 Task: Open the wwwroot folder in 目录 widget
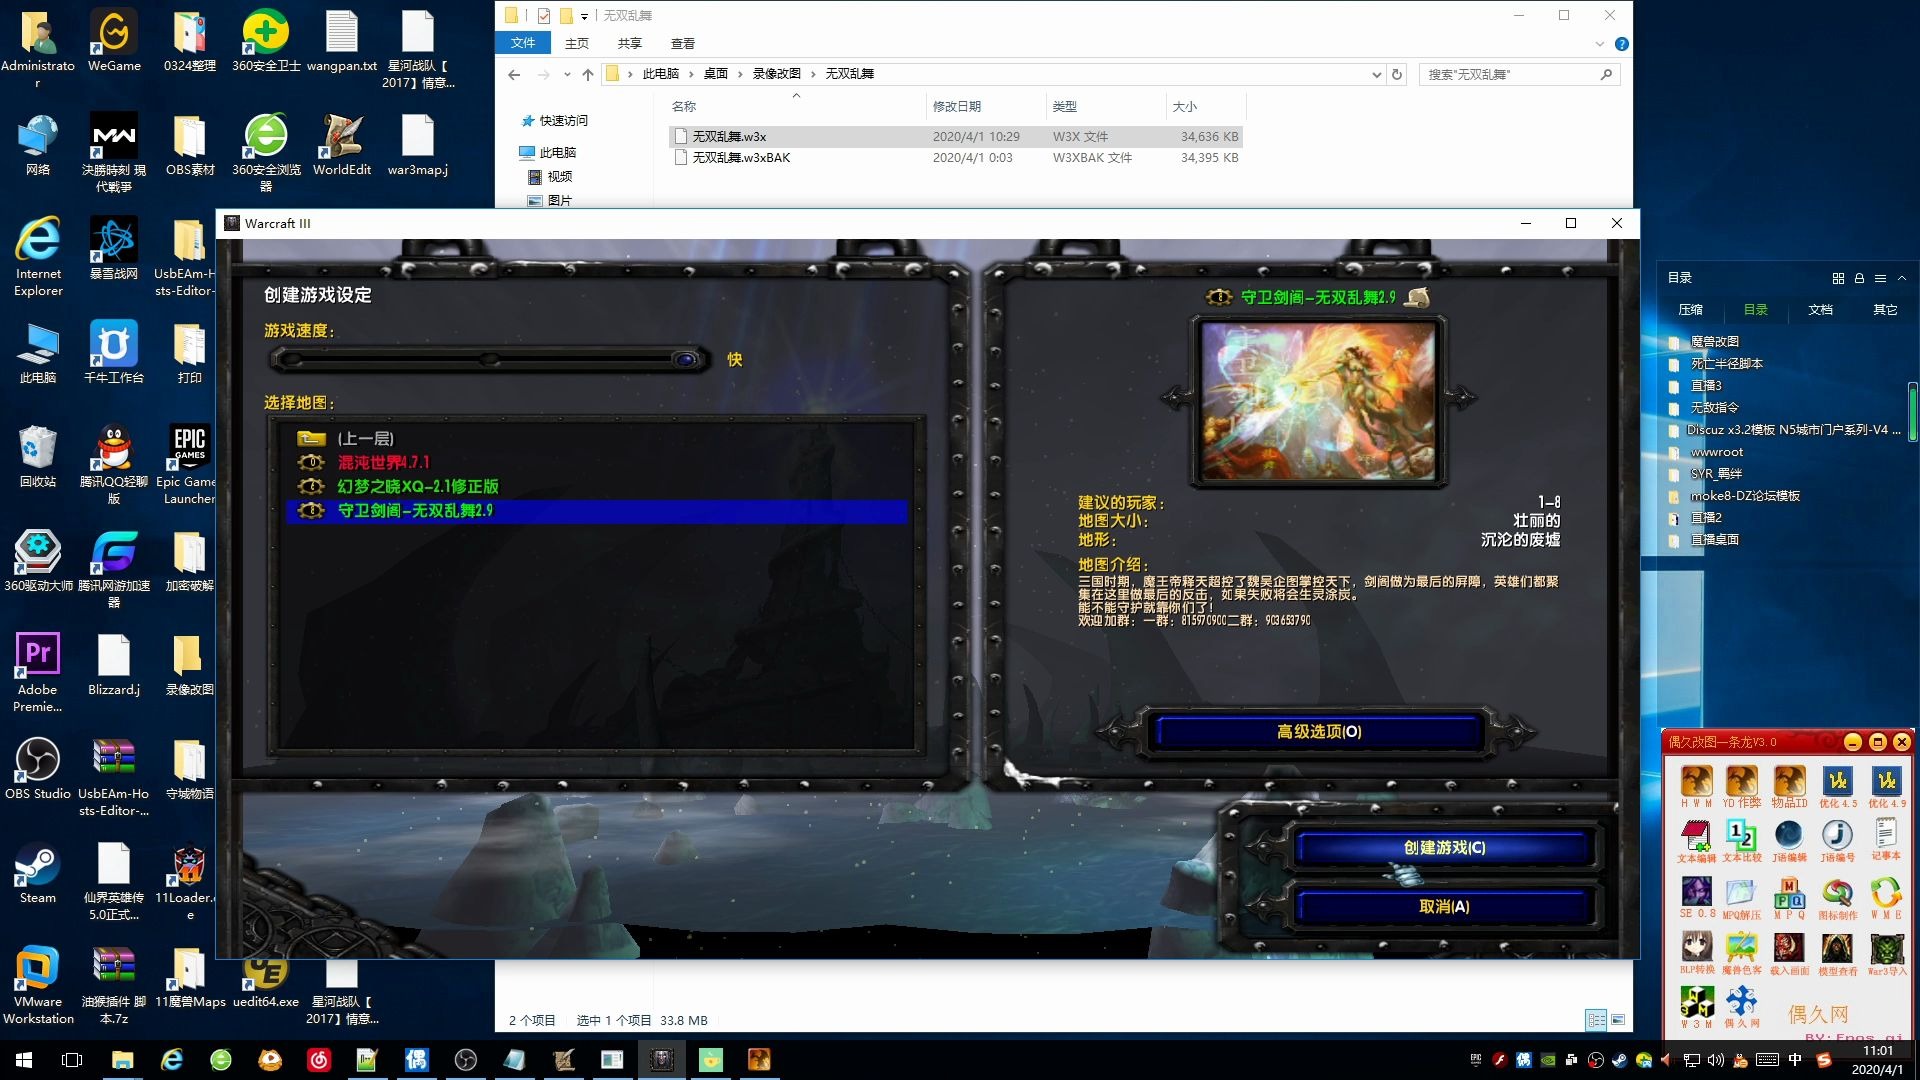(1716, 452)
